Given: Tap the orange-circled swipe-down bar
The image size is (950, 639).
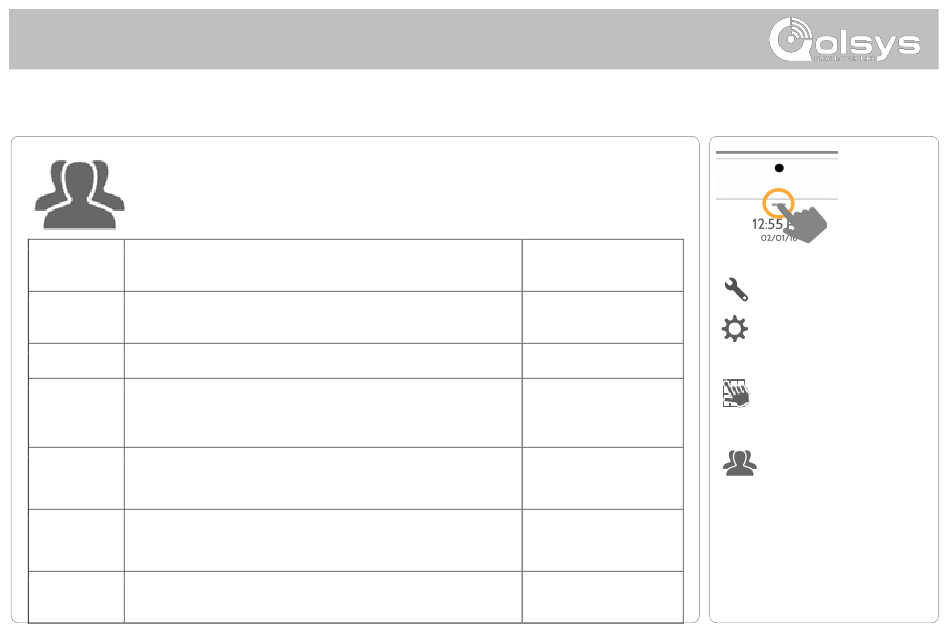Looking at the screenshot, I should [778, 203].
